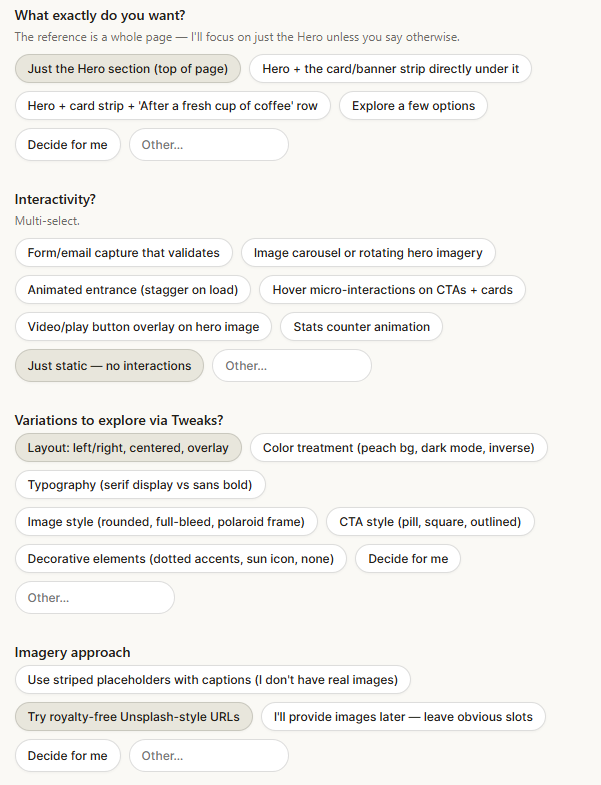
Task: Click 'Decide for me' under Imagery approach
Action: pyautogui.click(x=67, y=756)
